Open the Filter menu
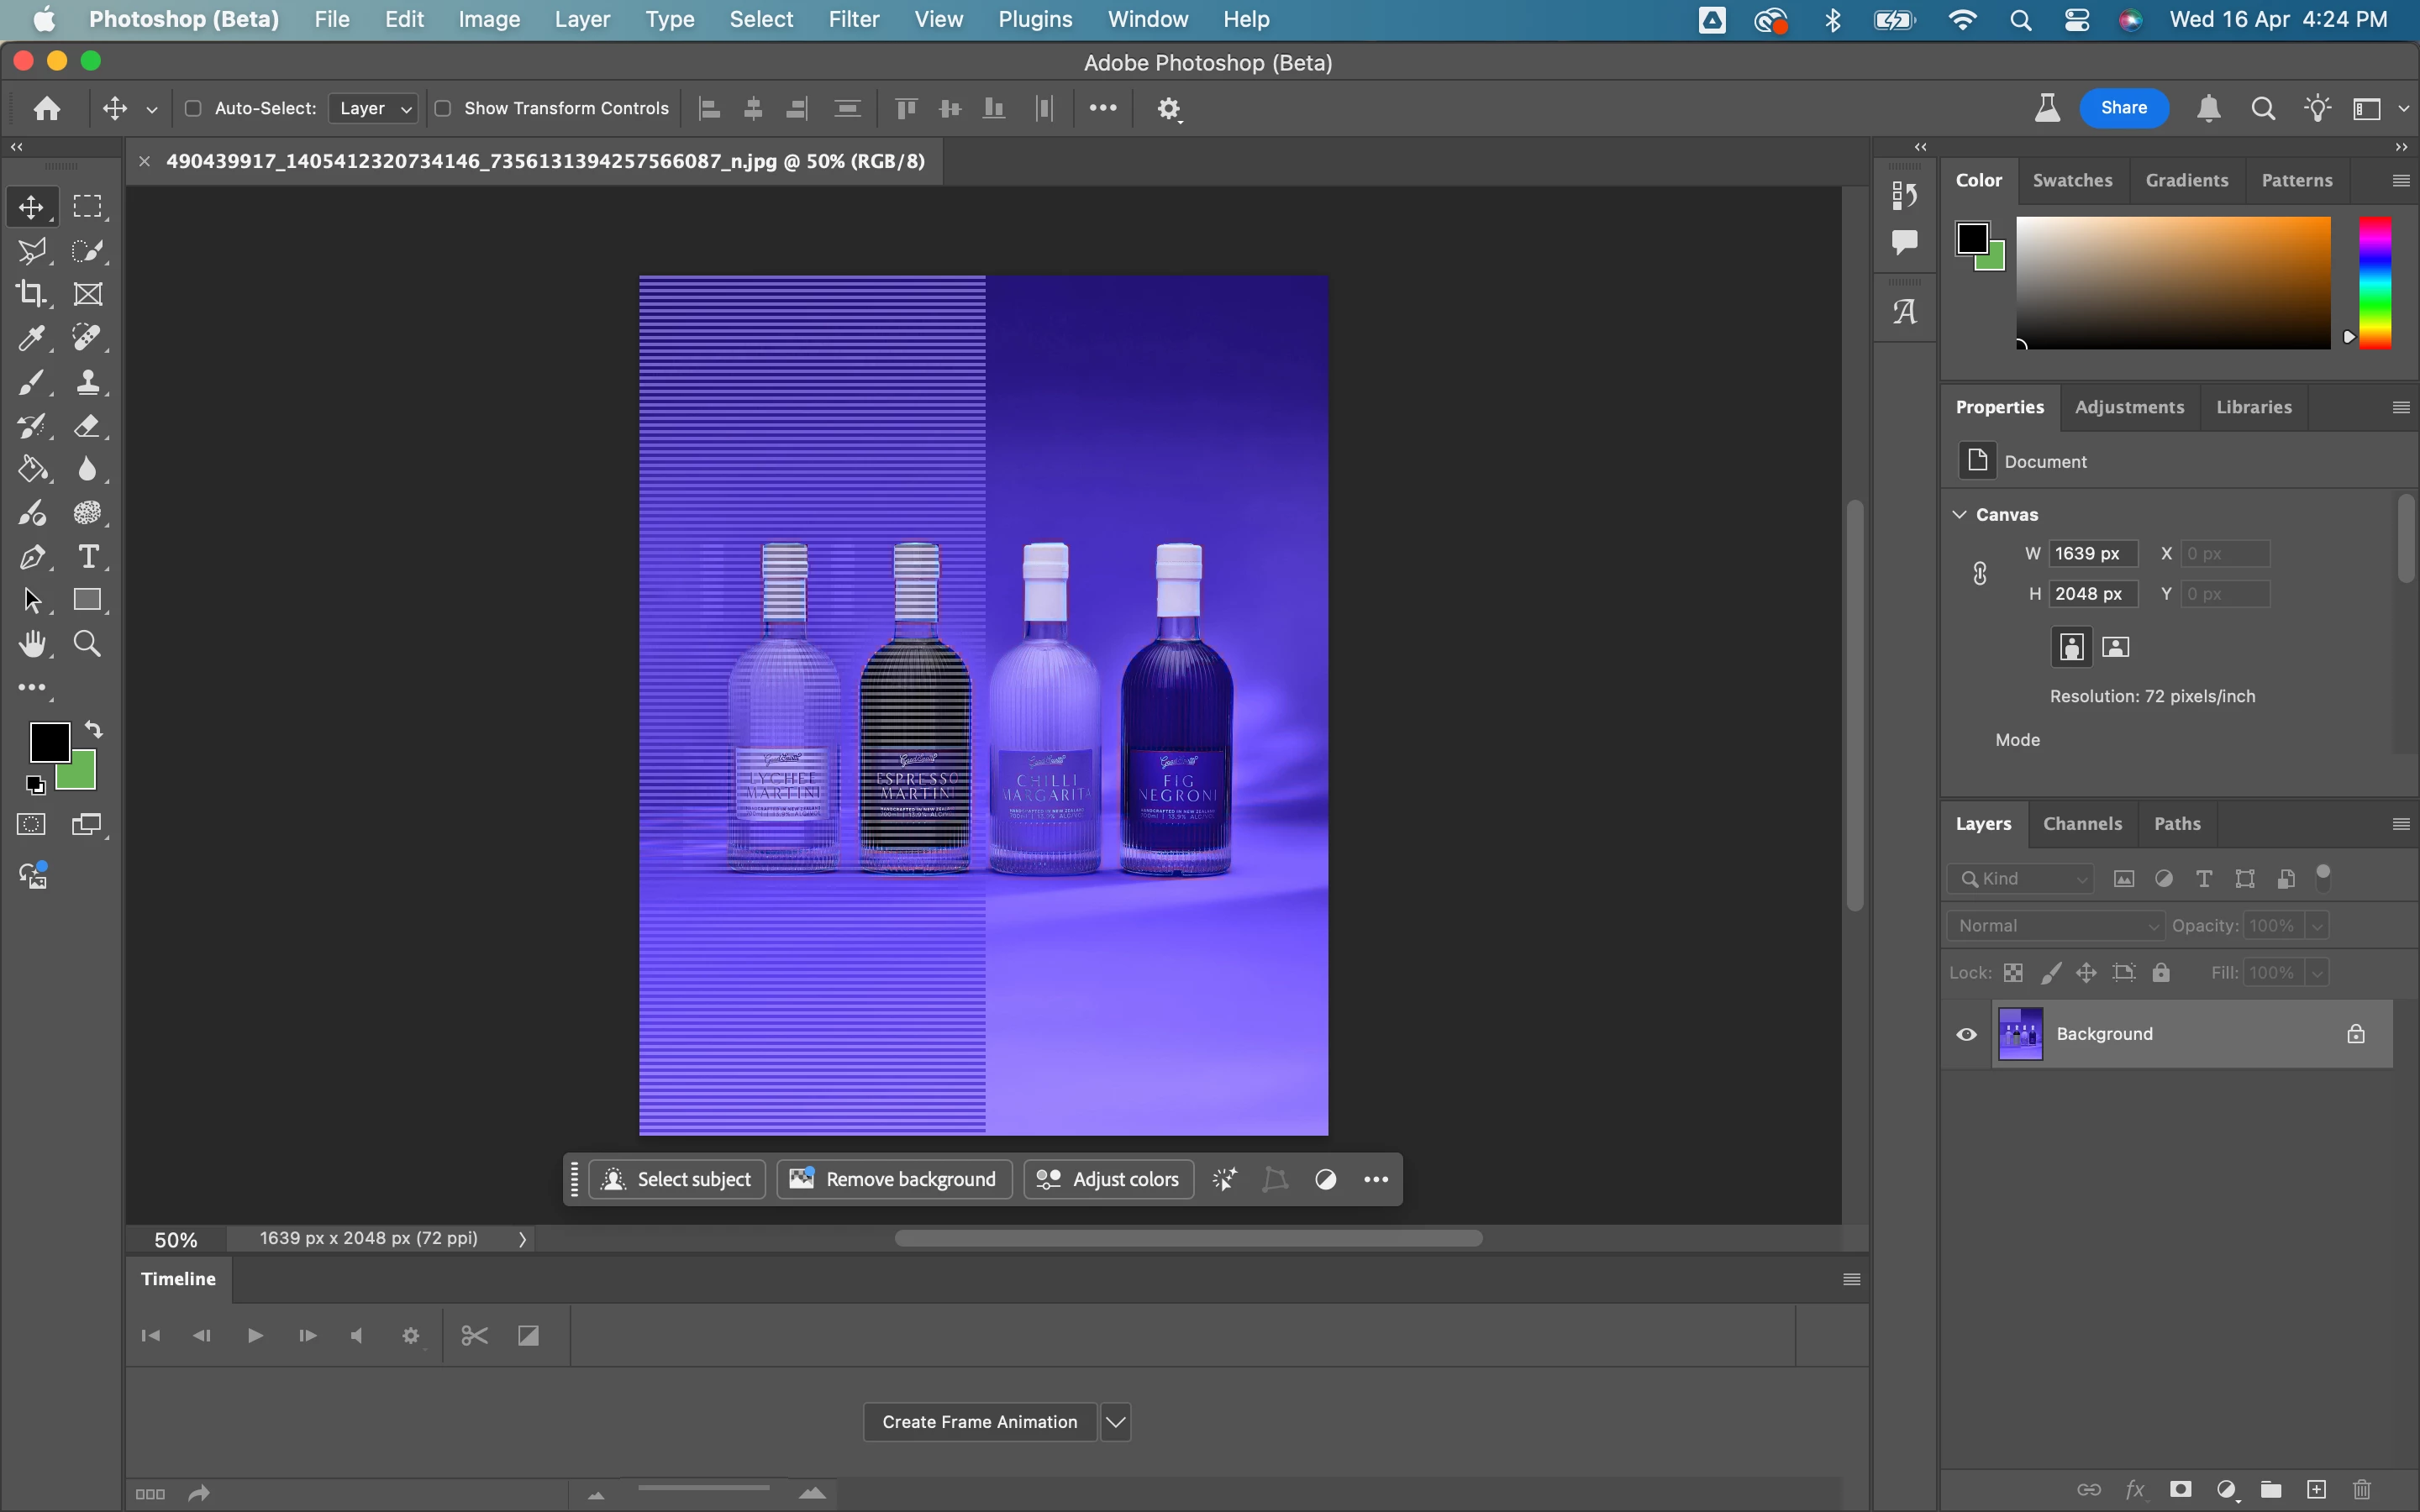 click(x=853, y=19)
